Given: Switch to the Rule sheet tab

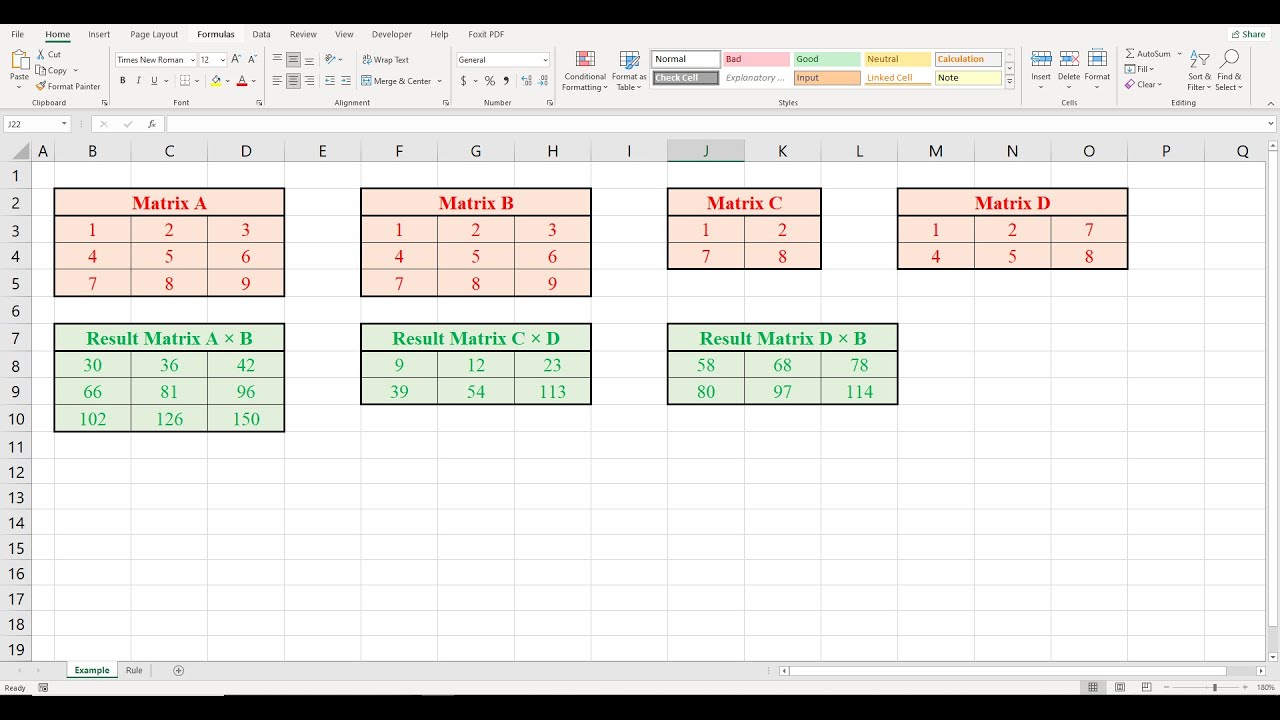Looking at the screenshot, I should click(x=134, y=670).
